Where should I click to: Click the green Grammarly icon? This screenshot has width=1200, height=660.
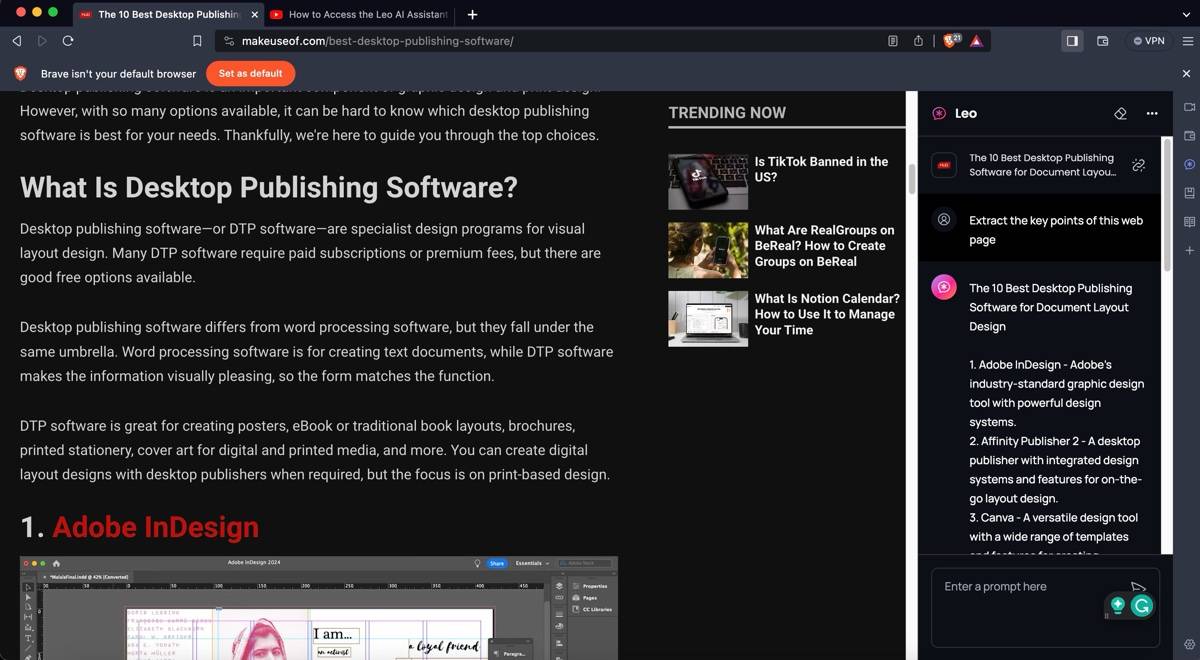(x=1142, y=605)
